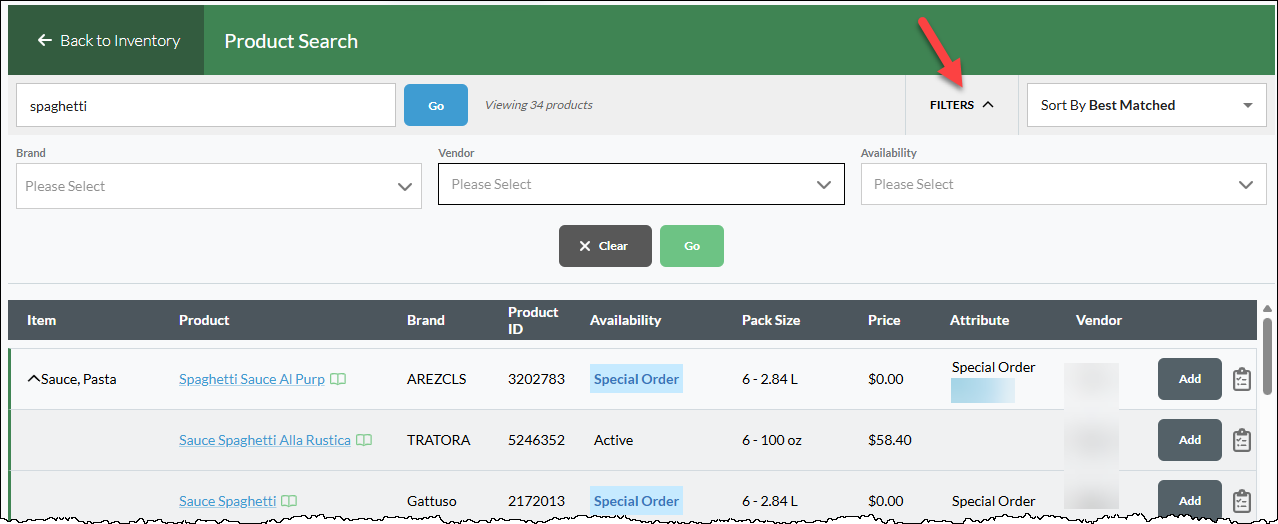Add the AREZCLS product 3202783

(1190, 379)
